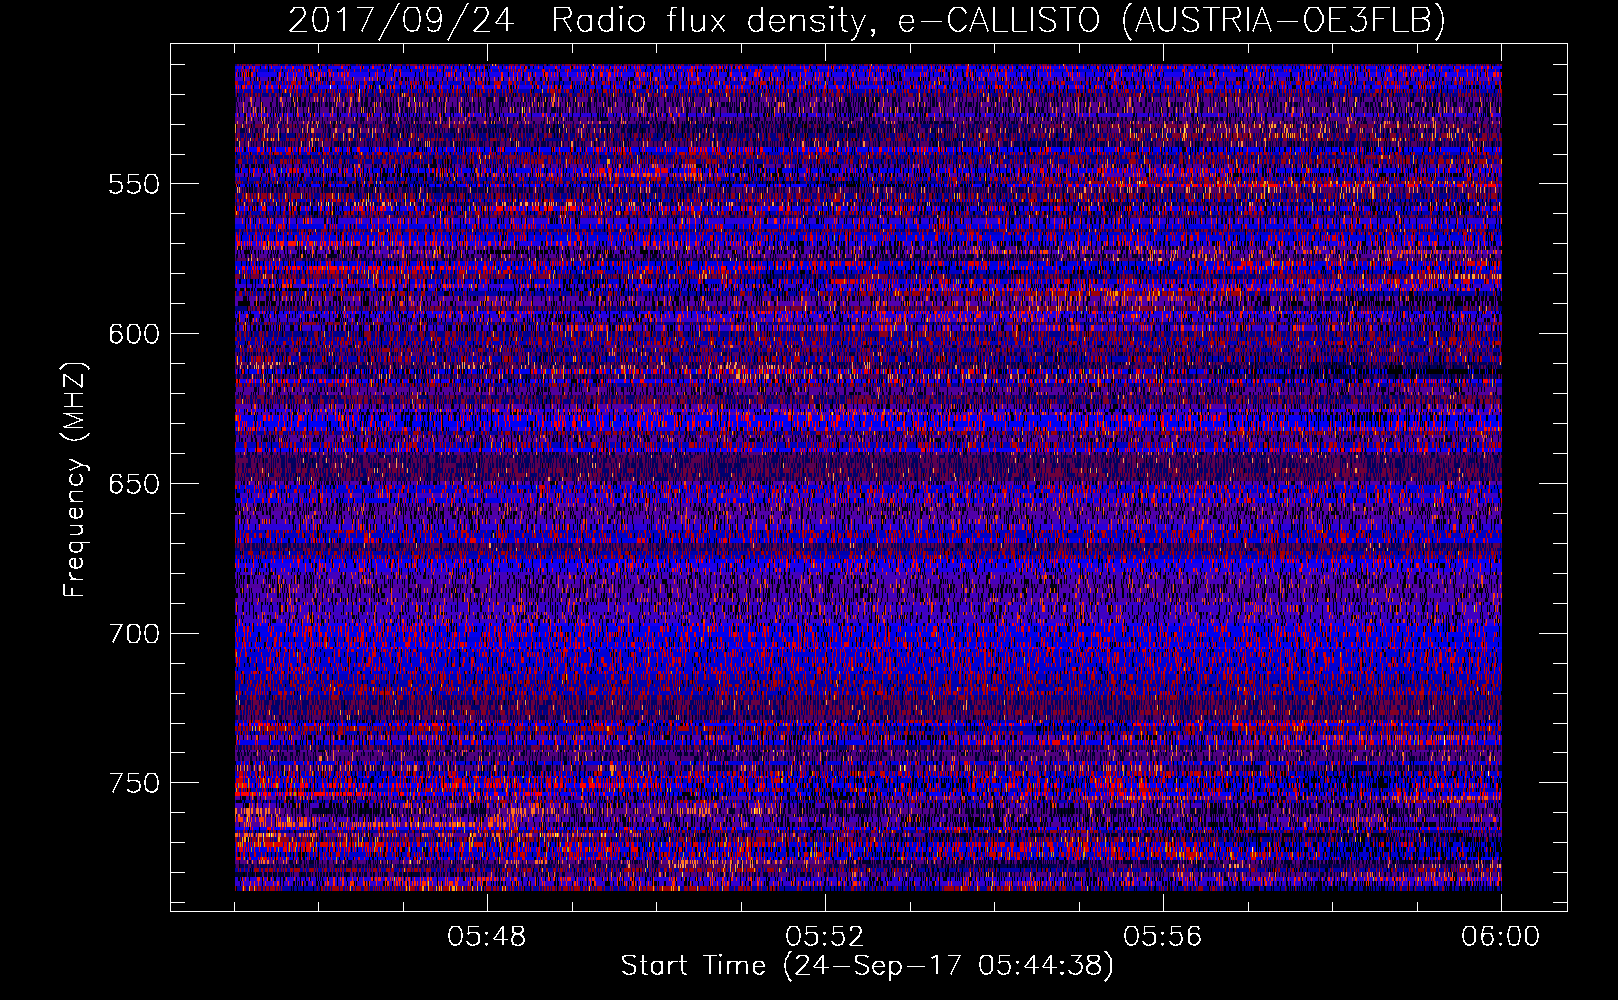Click the 700 frequency tick label
Image resolution: width=1618 pixels, height=1000 pixels.
point(134,634)
